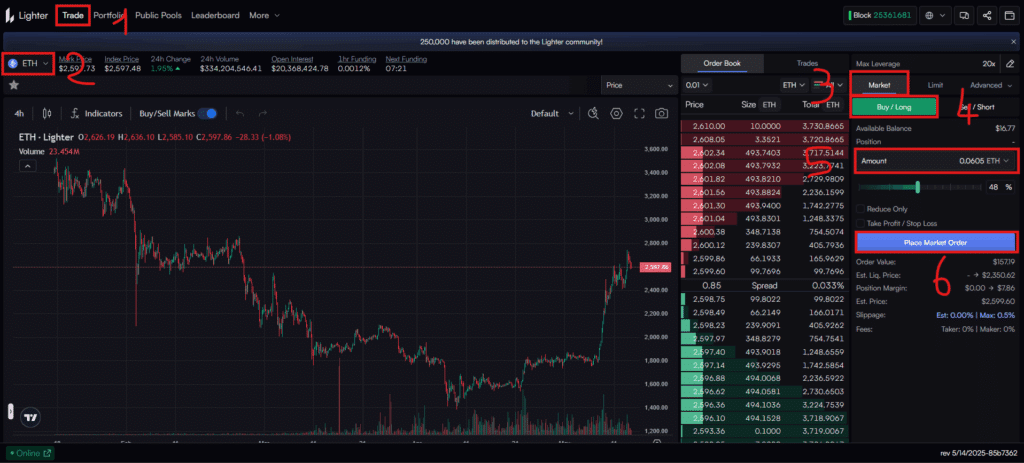Viewport: 1024px width, 463px height.
Task: Click ask row at price 2,610.00
Action: coord(764,125)
